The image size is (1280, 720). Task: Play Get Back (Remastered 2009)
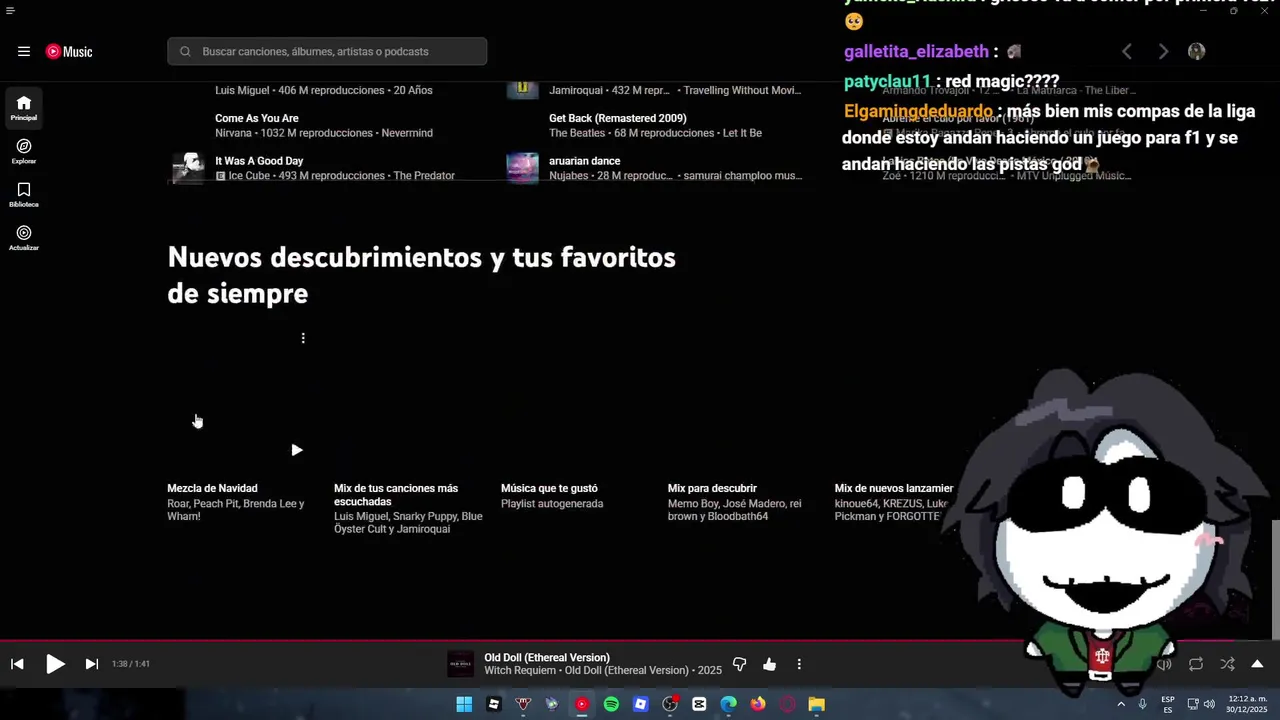coord(617,118)
